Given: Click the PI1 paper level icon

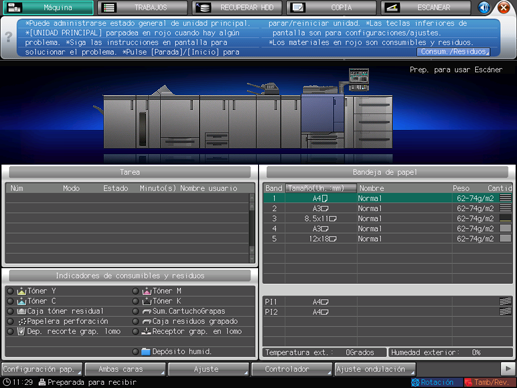Looking at the screenshot, I should click(505, 302).
